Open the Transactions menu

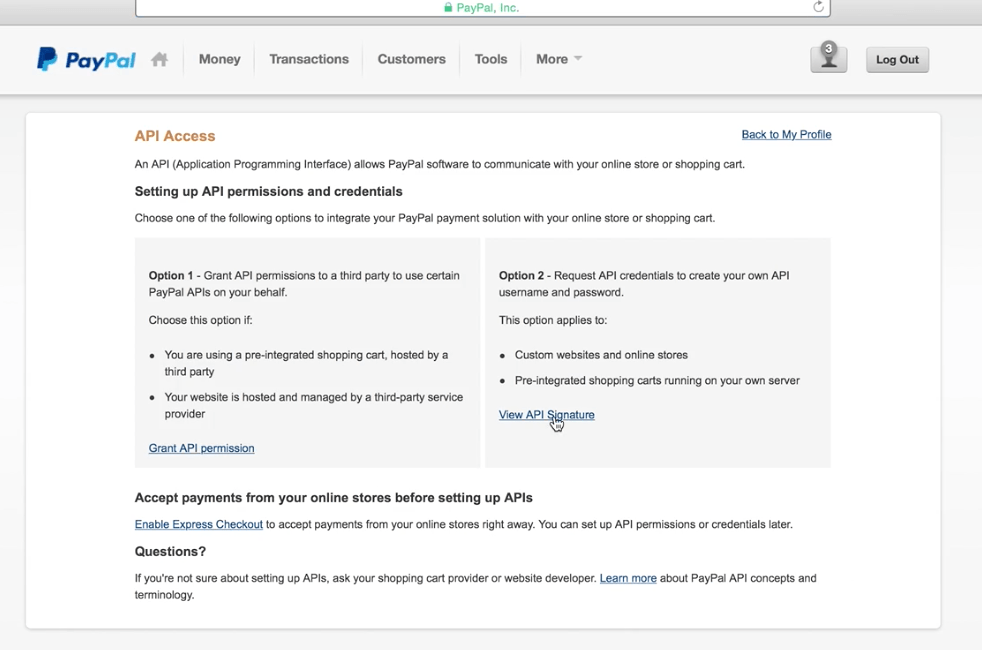(x=308, y=59)
